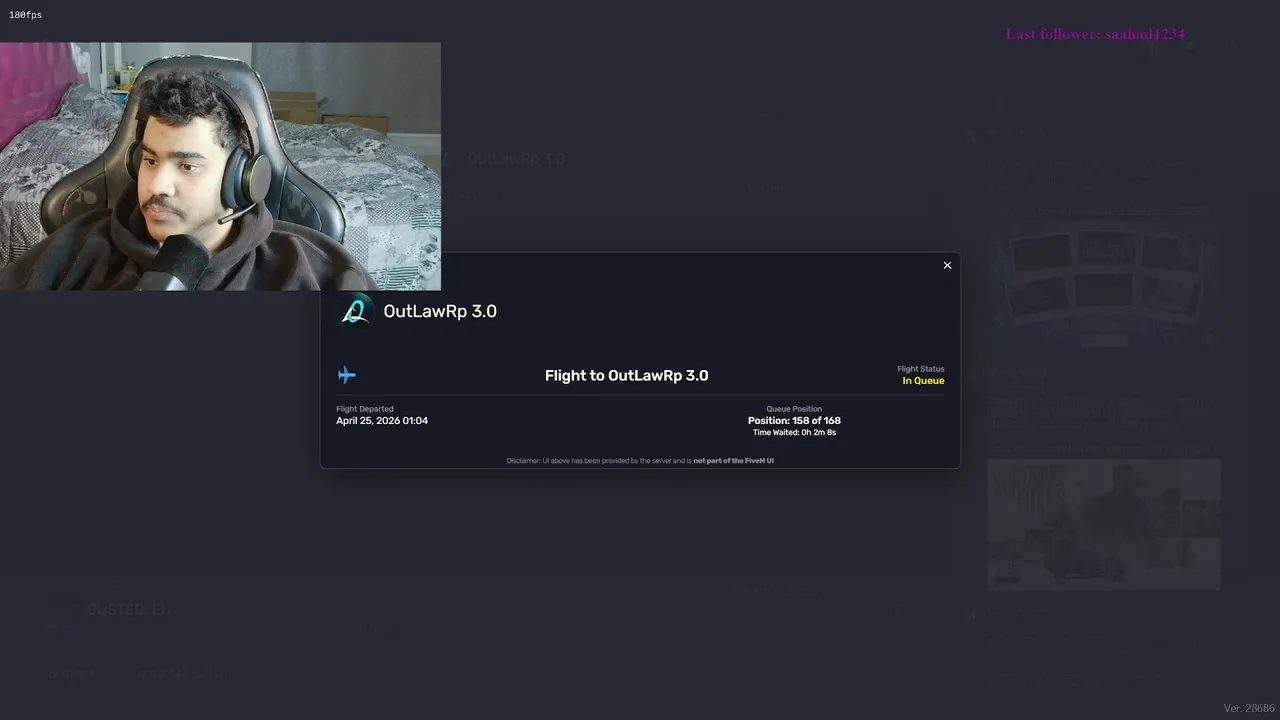Click the OutLawRp 3.0 server logo

(x=355, y=311)
